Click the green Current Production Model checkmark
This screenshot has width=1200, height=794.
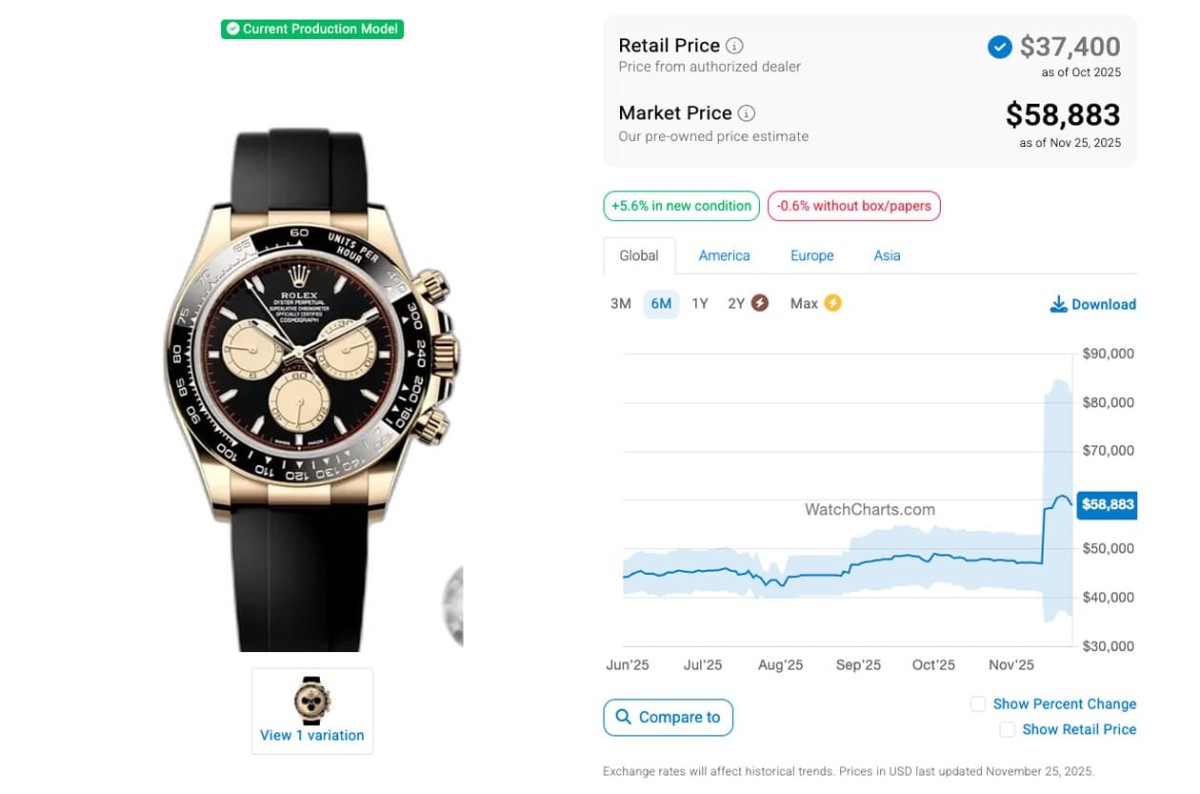[233, 29]
